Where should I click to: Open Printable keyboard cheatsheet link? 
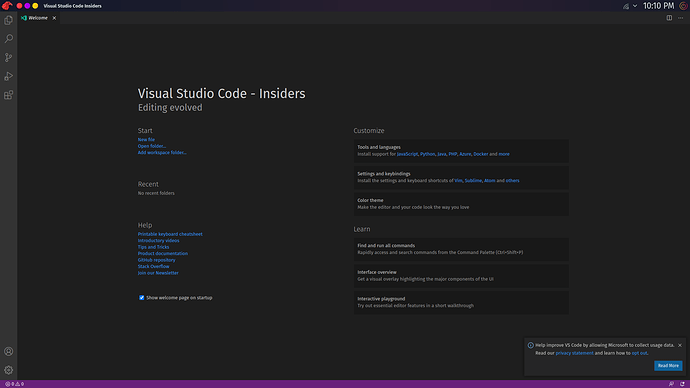click(170, 234)
